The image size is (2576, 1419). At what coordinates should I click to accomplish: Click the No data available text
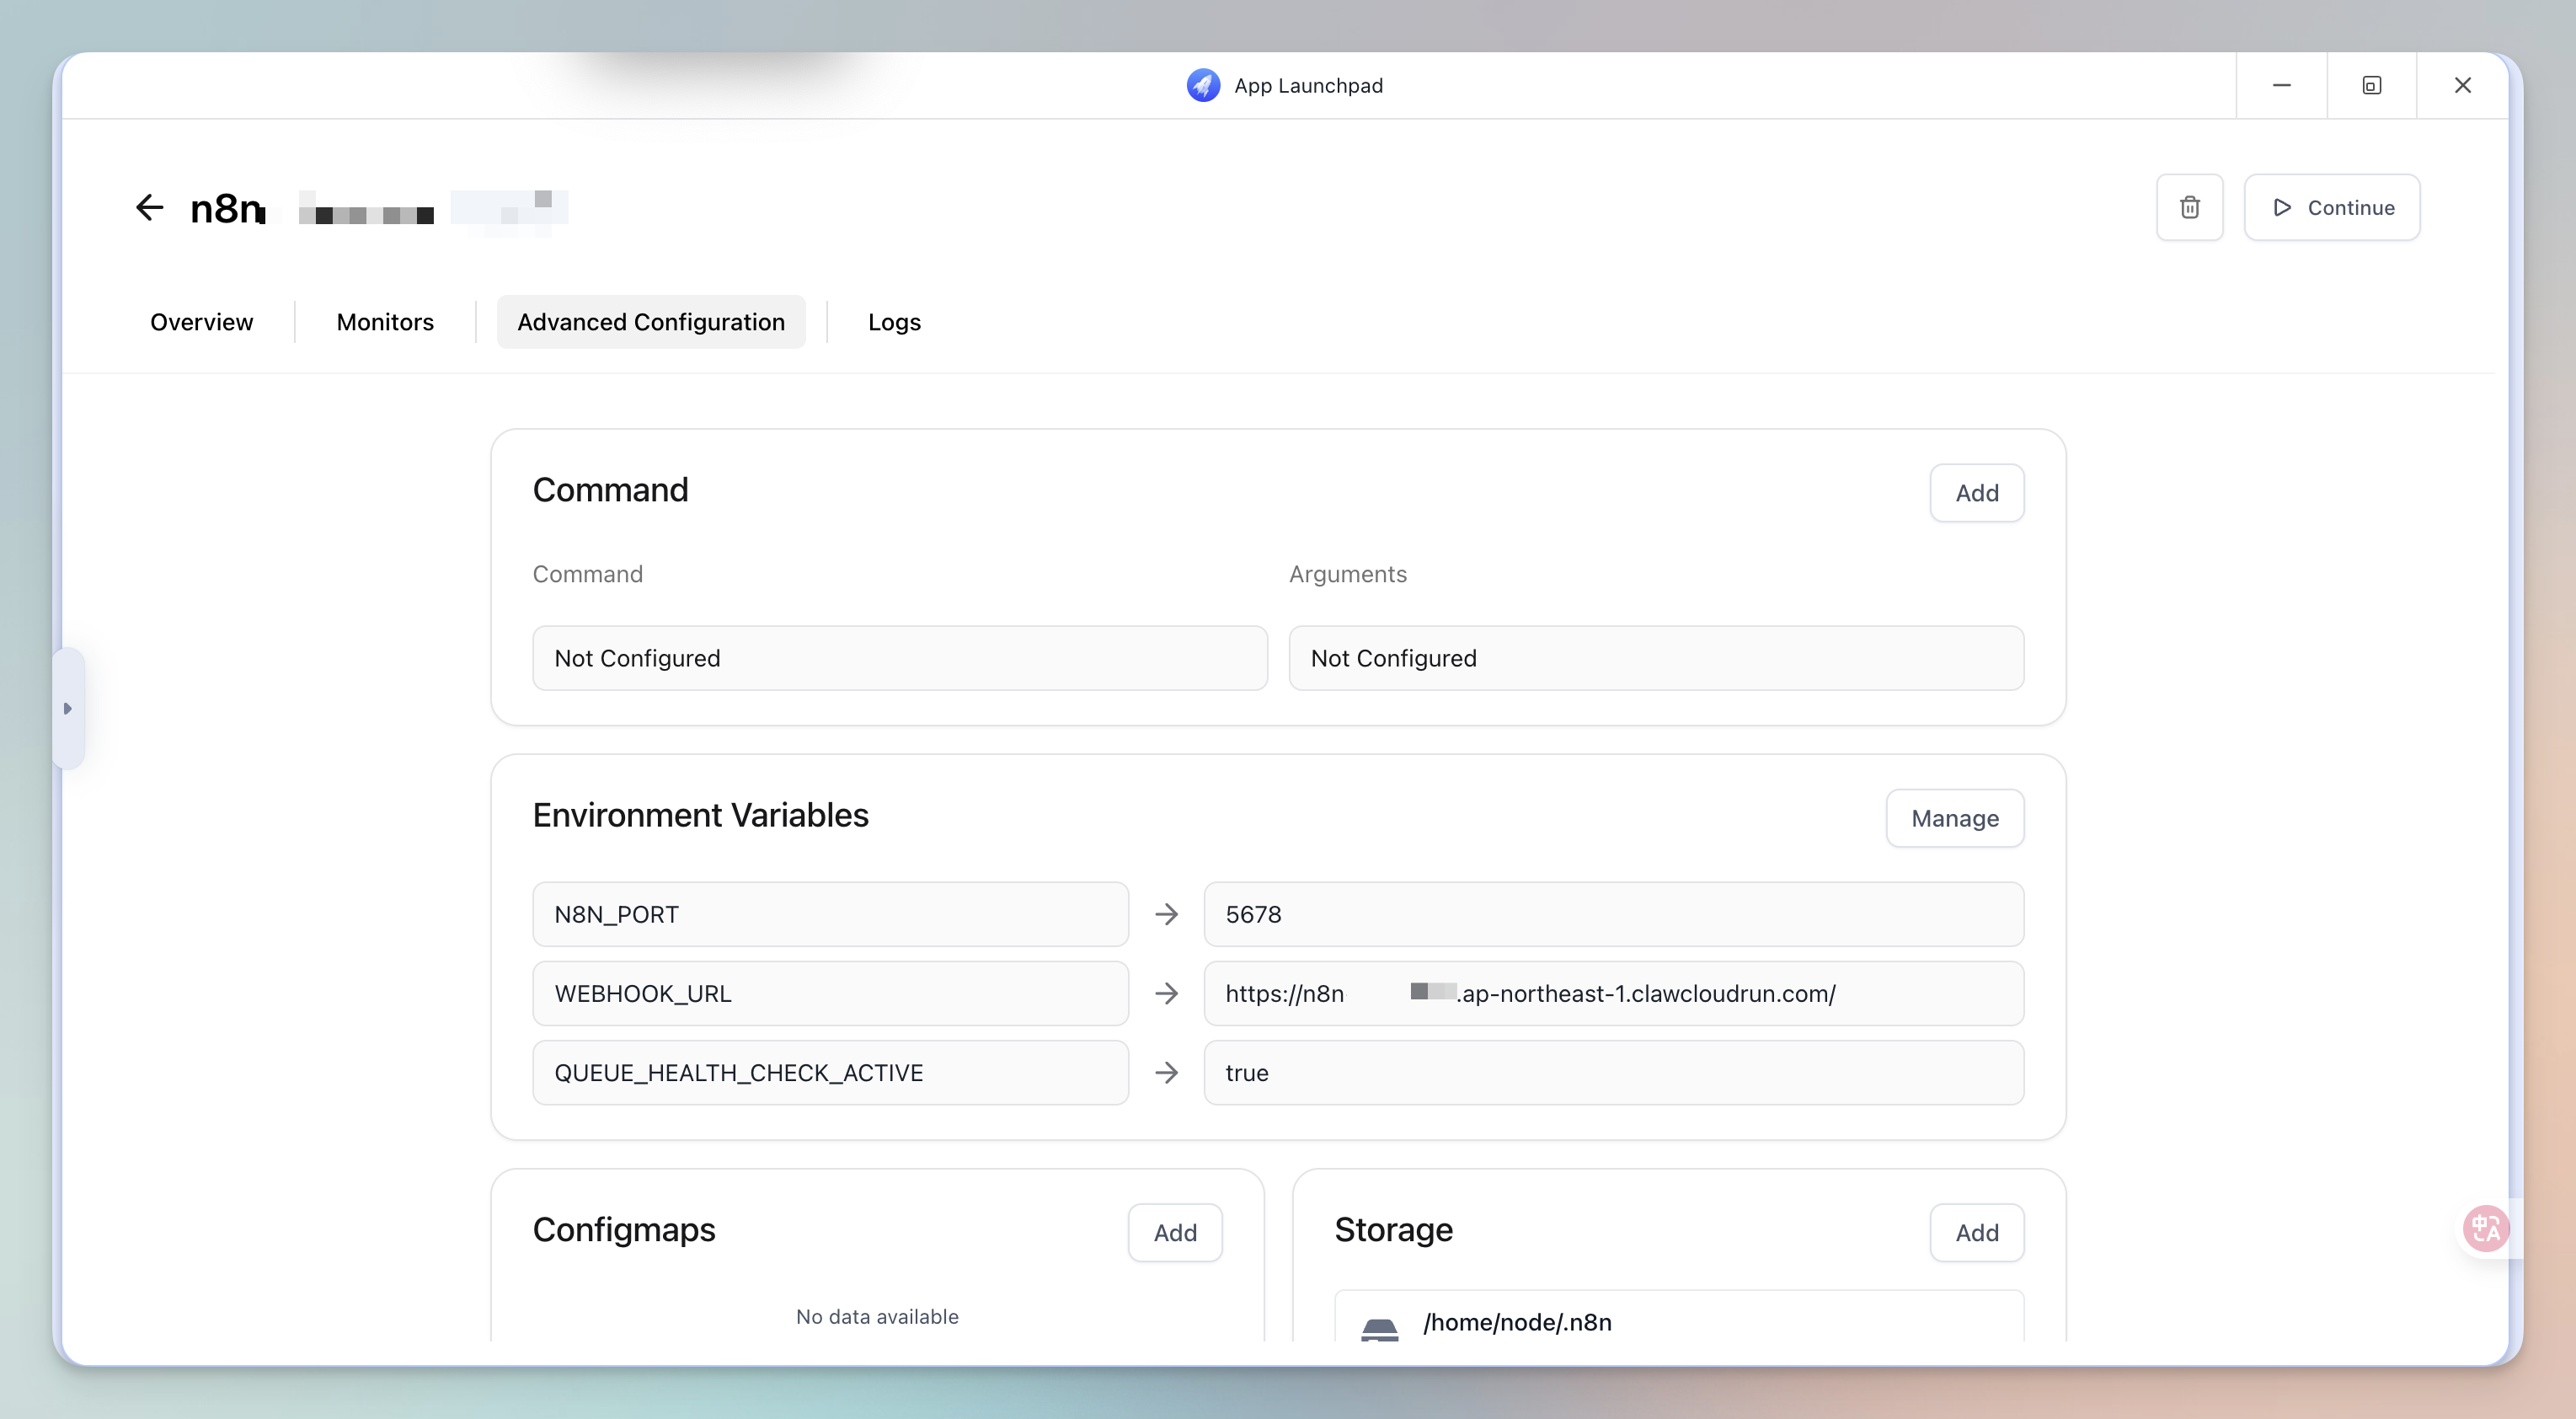877,1316
